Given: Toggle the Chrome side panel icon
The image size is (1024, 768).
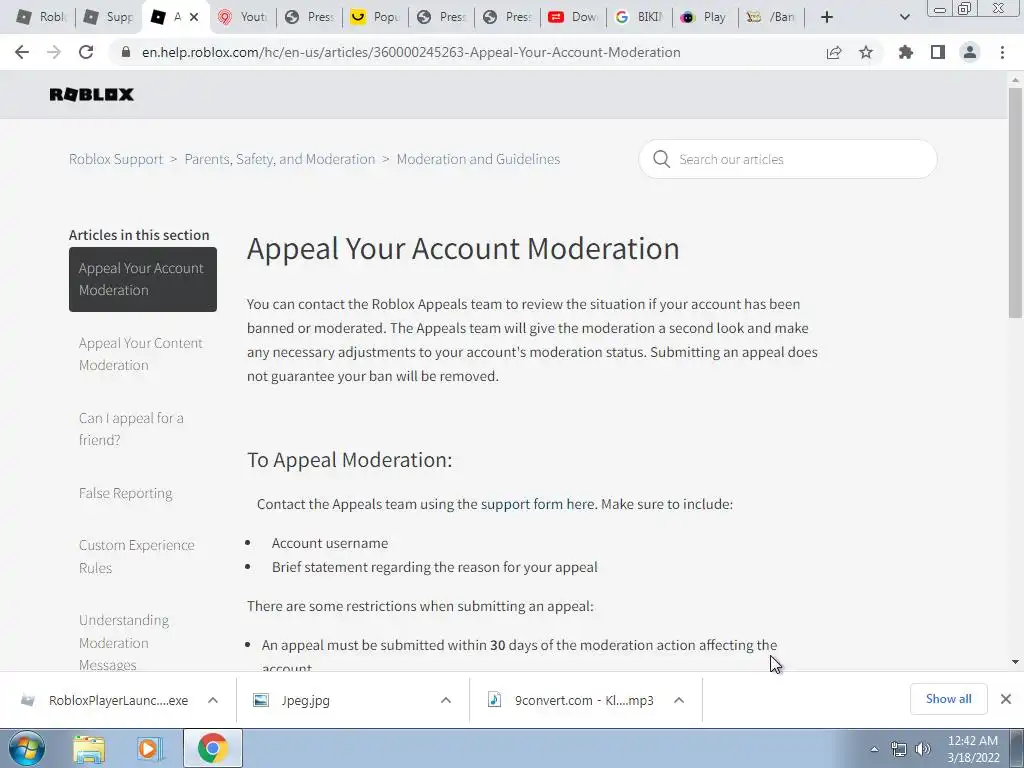Looking at the screenshot, I should (x=938, y=52).
